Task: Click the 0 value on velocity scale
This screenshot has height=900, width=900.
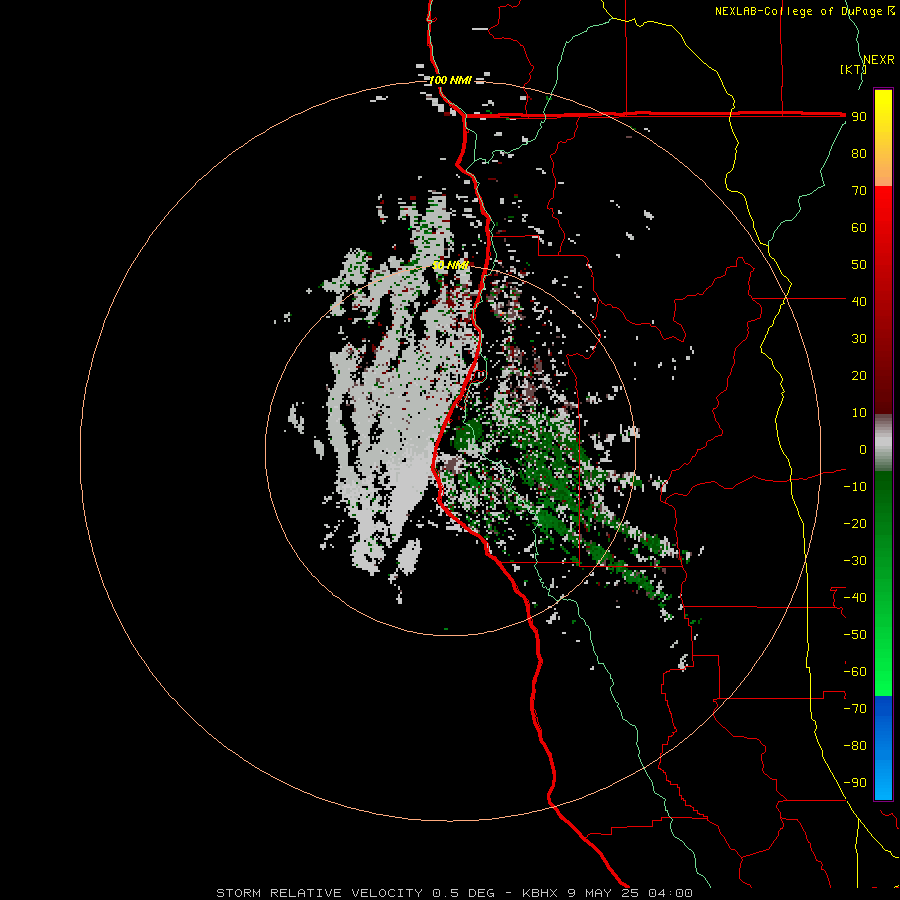Action: (x=863, y=449)
